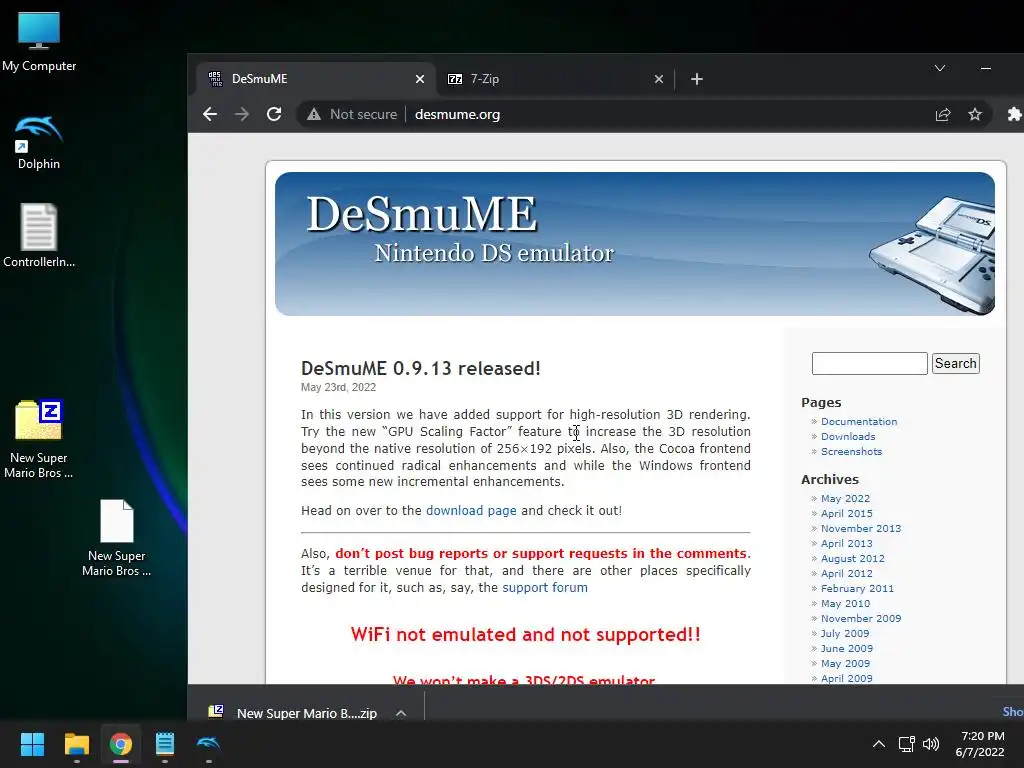Open Documentation page link

click(859, 422)
